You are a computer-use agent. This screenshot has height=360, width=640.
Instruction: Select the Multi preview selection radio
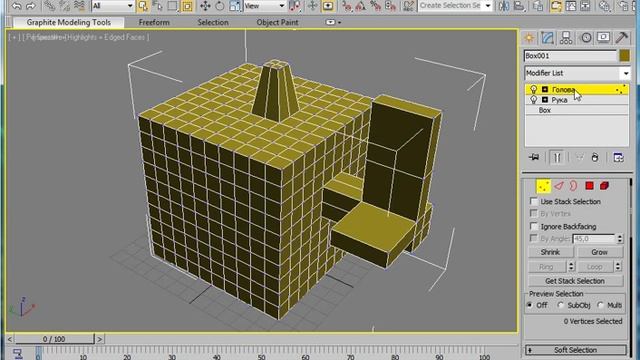point(600,305)
